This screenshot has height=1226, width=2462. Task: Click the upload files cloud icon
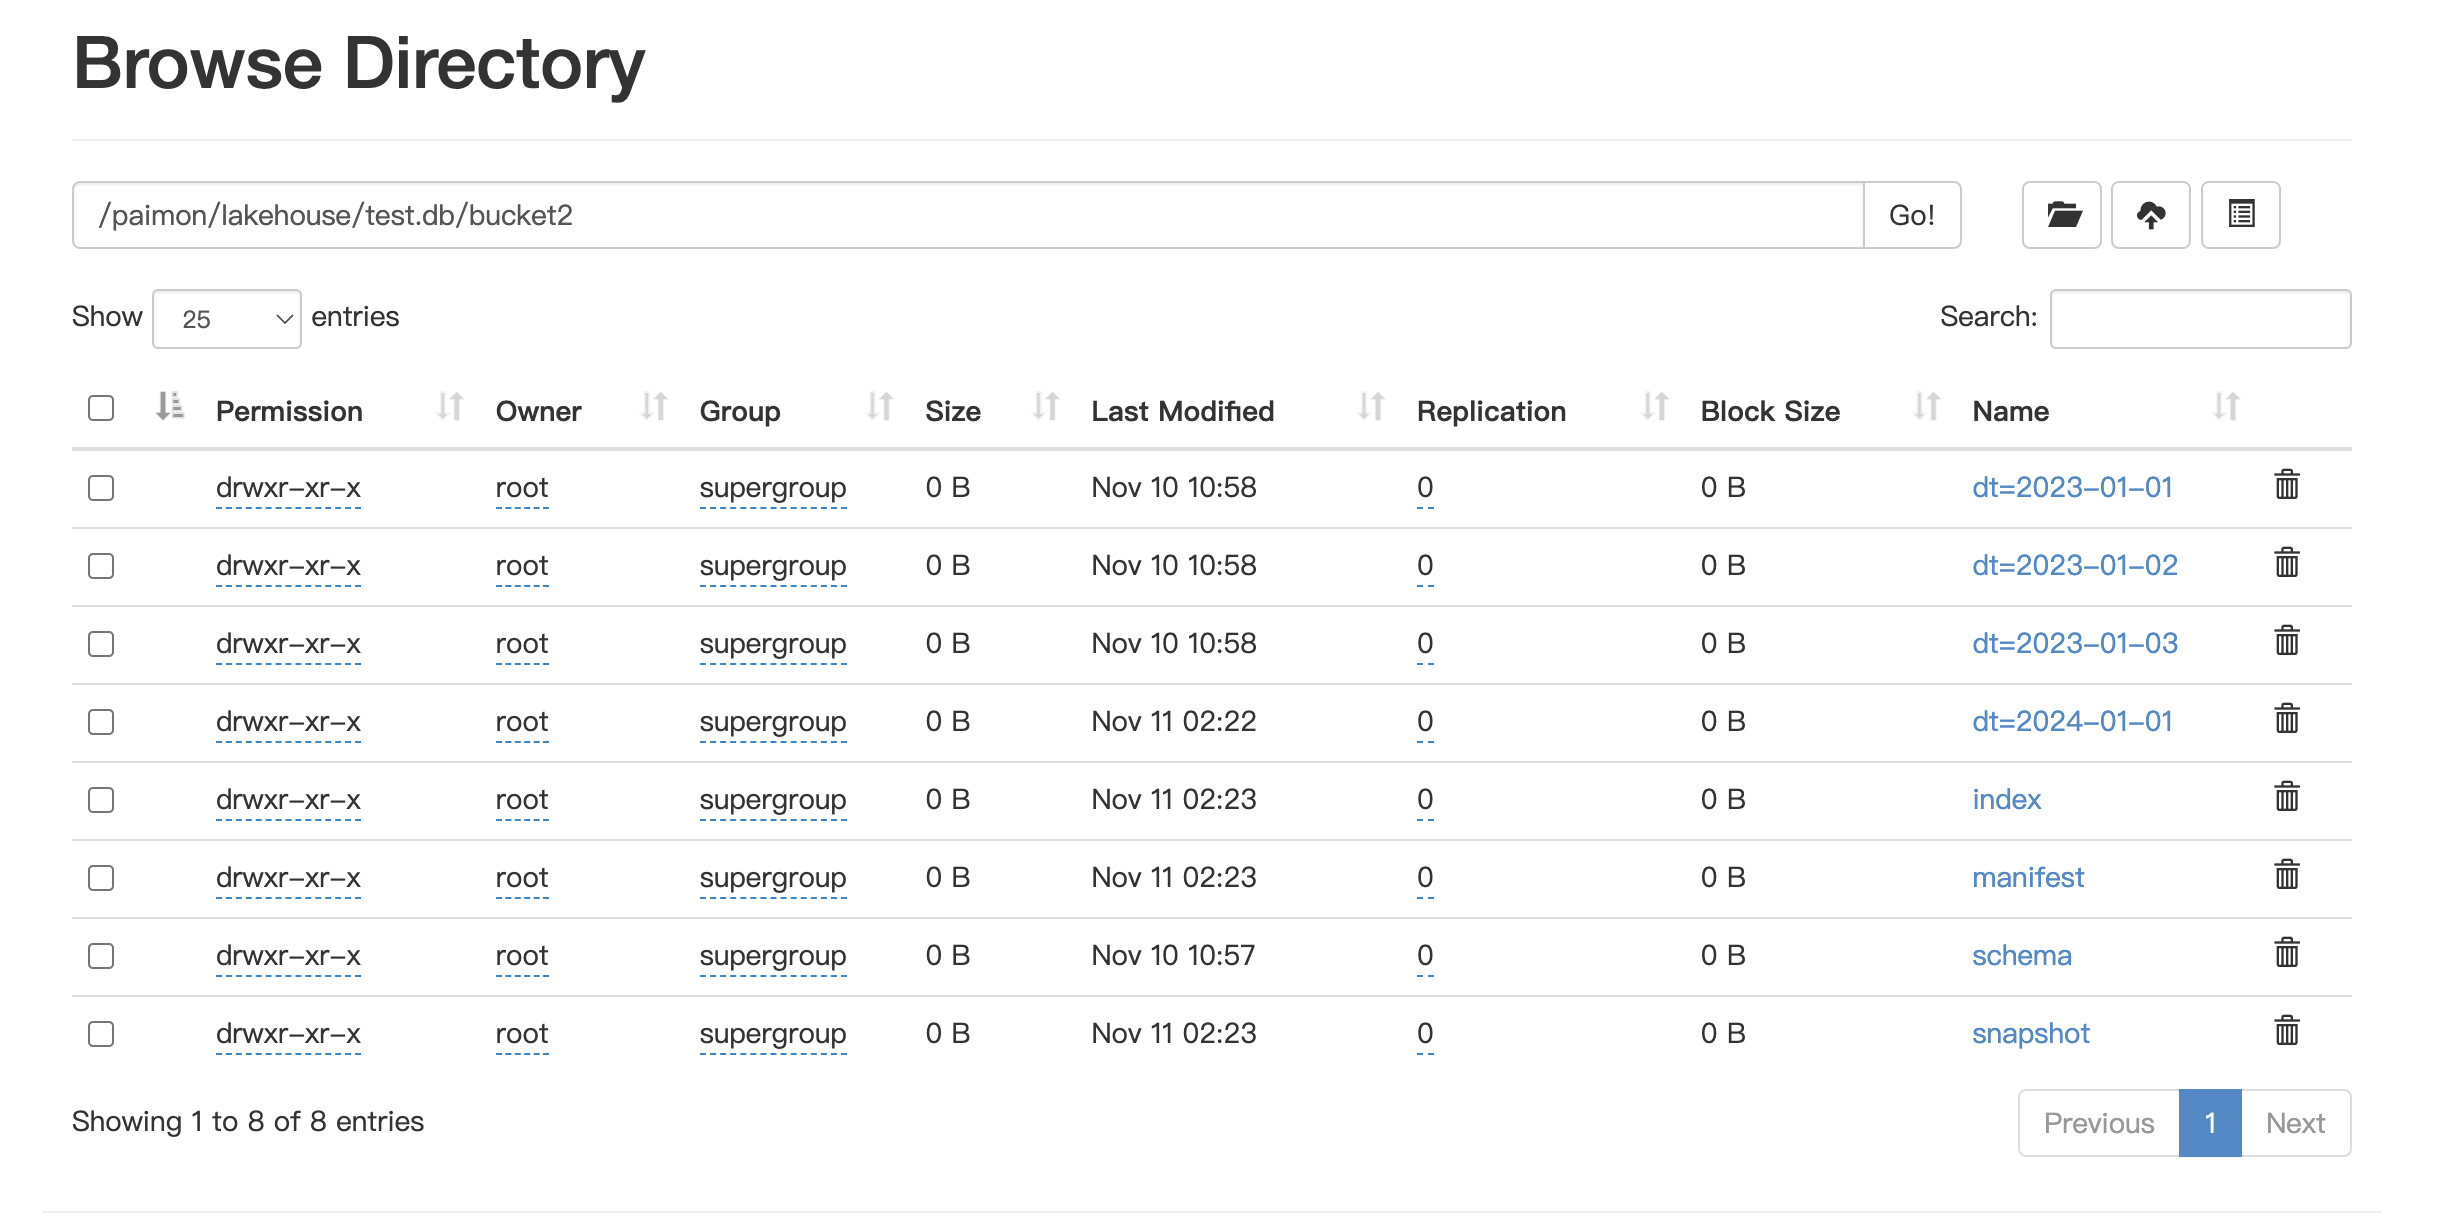(x=2150, y=215)
